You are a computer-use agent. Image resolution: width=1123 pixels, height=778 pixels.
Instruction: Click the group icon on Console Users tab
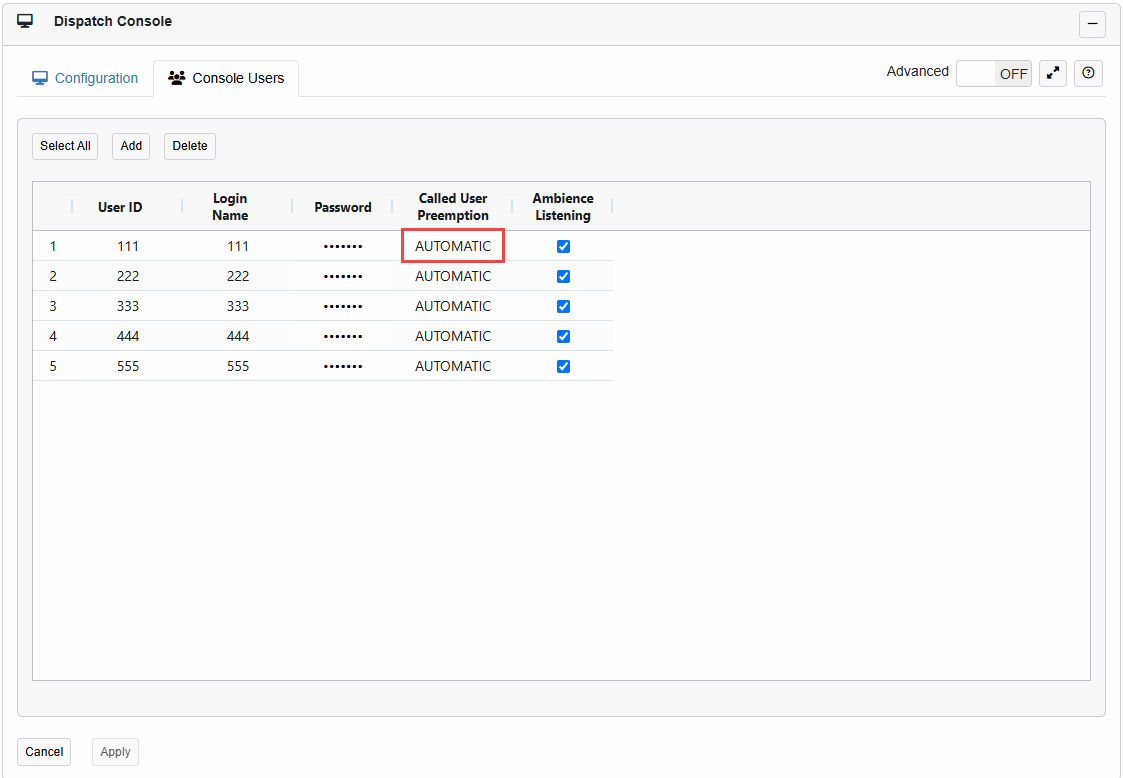click(x=177, y=77)
